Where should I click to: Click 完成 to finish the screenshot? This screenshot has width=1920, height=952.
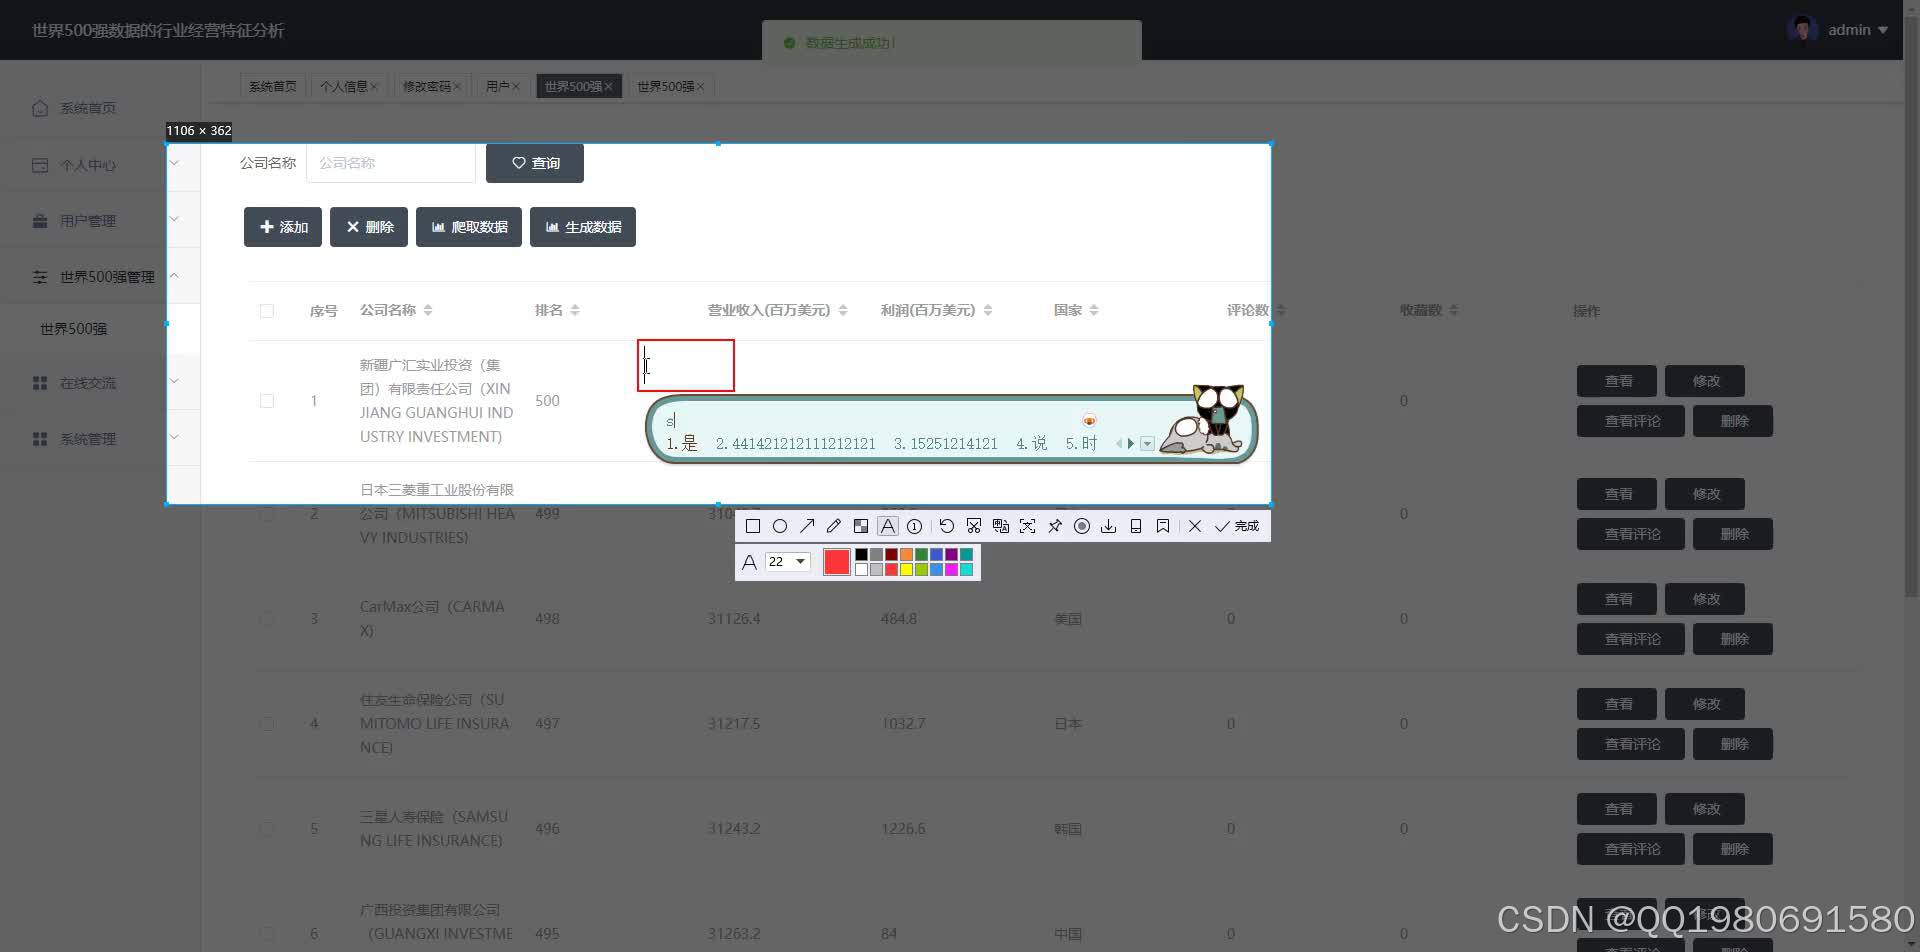click(1237, 526)
